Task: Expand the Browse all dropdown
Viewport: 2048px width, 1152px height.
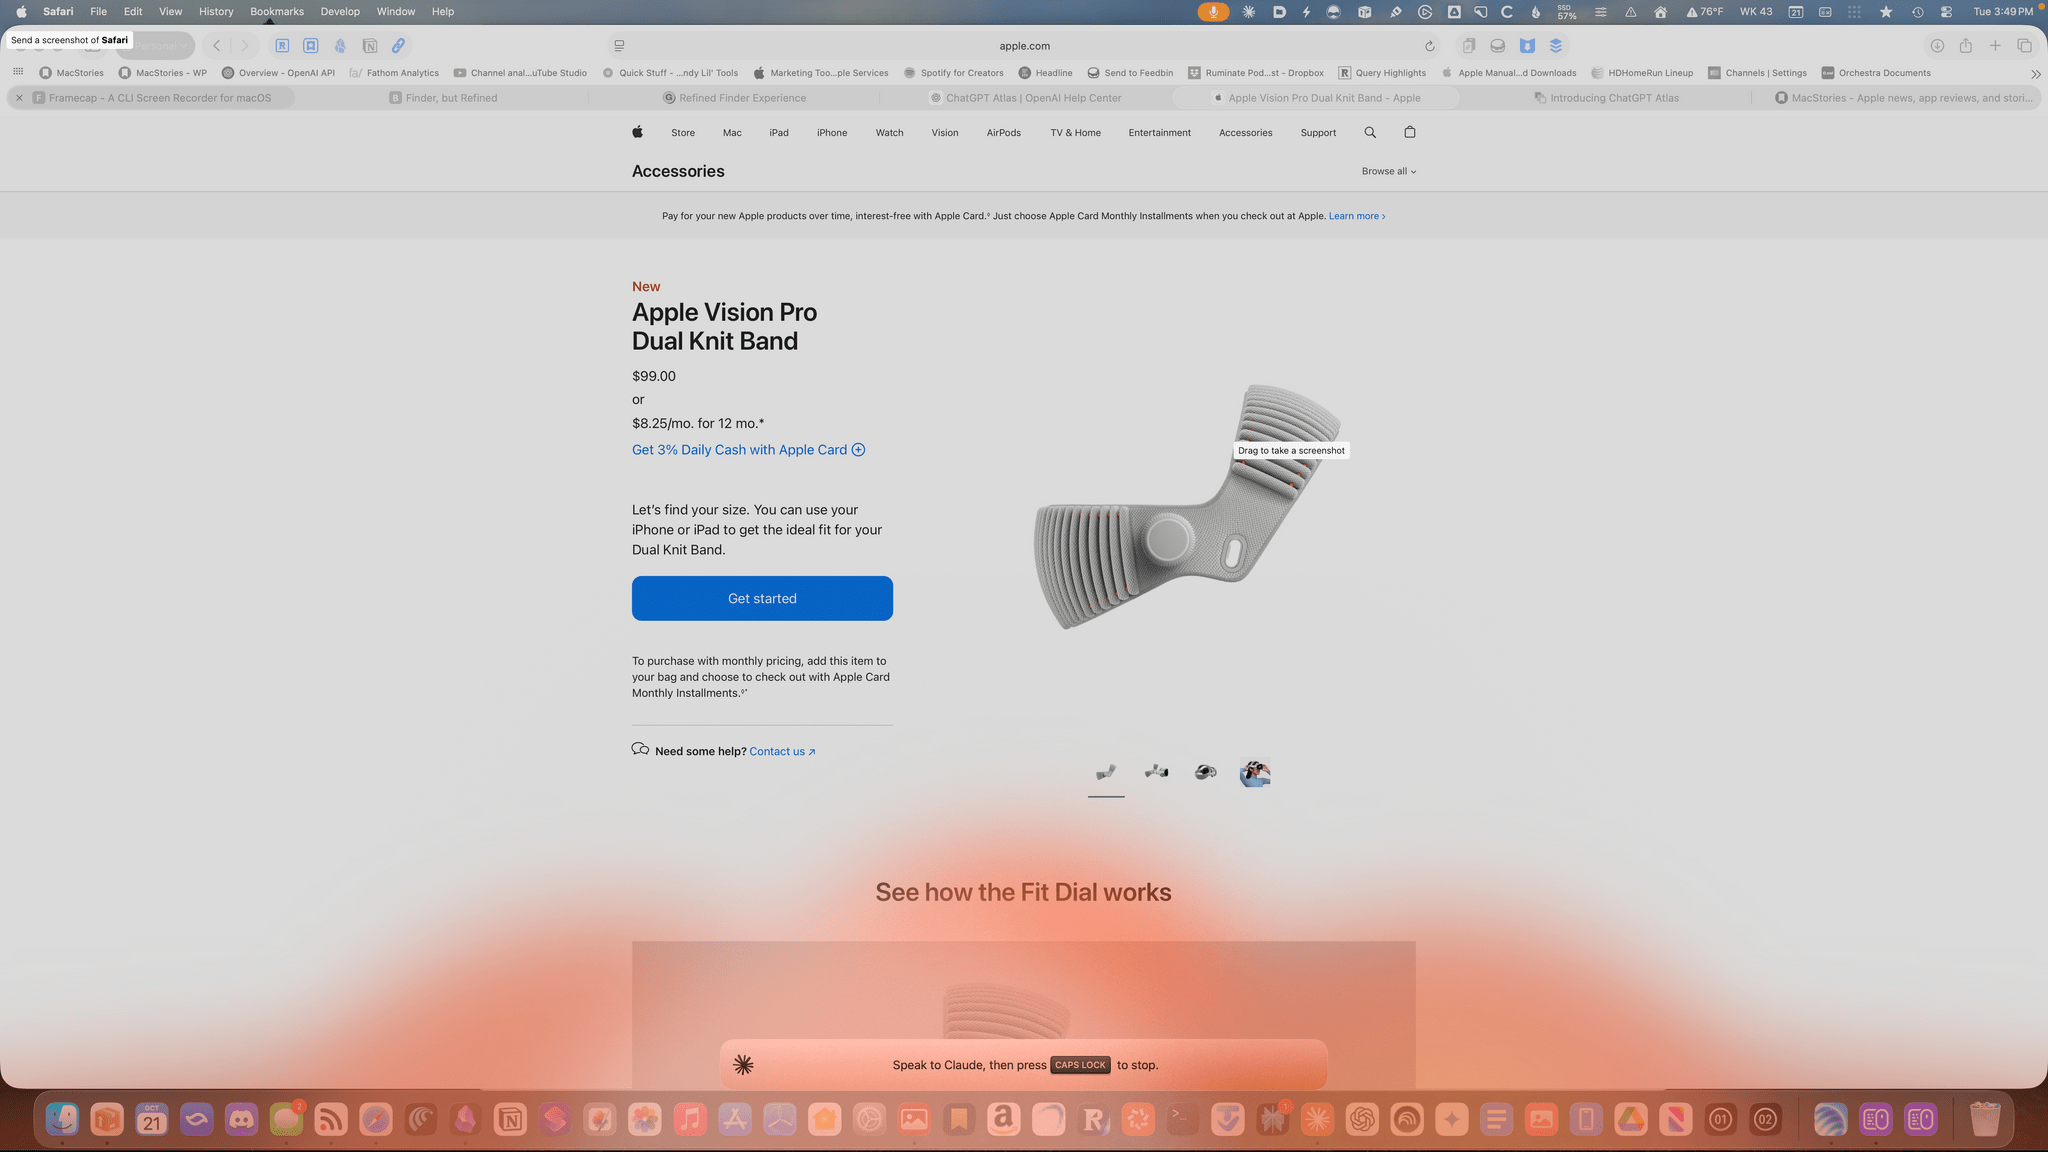Action: pos(1388,172)
